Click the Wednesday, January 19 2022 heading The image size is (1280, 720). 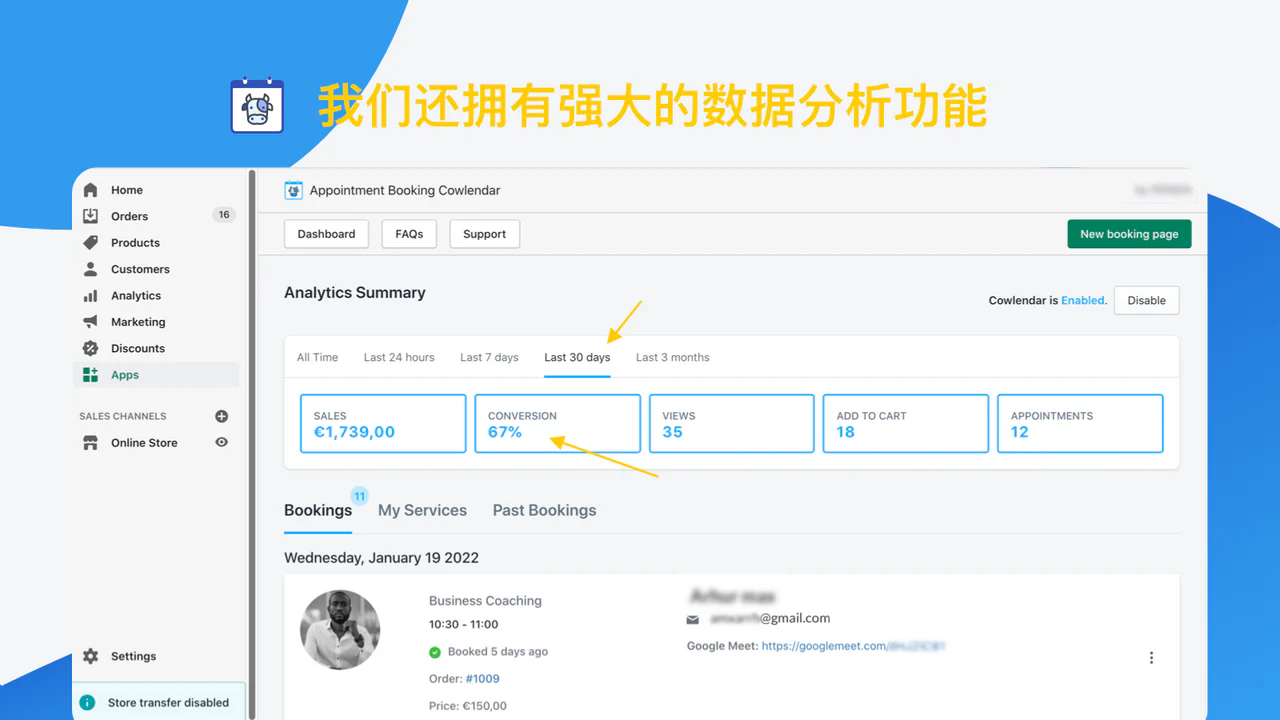click(381, 558)
